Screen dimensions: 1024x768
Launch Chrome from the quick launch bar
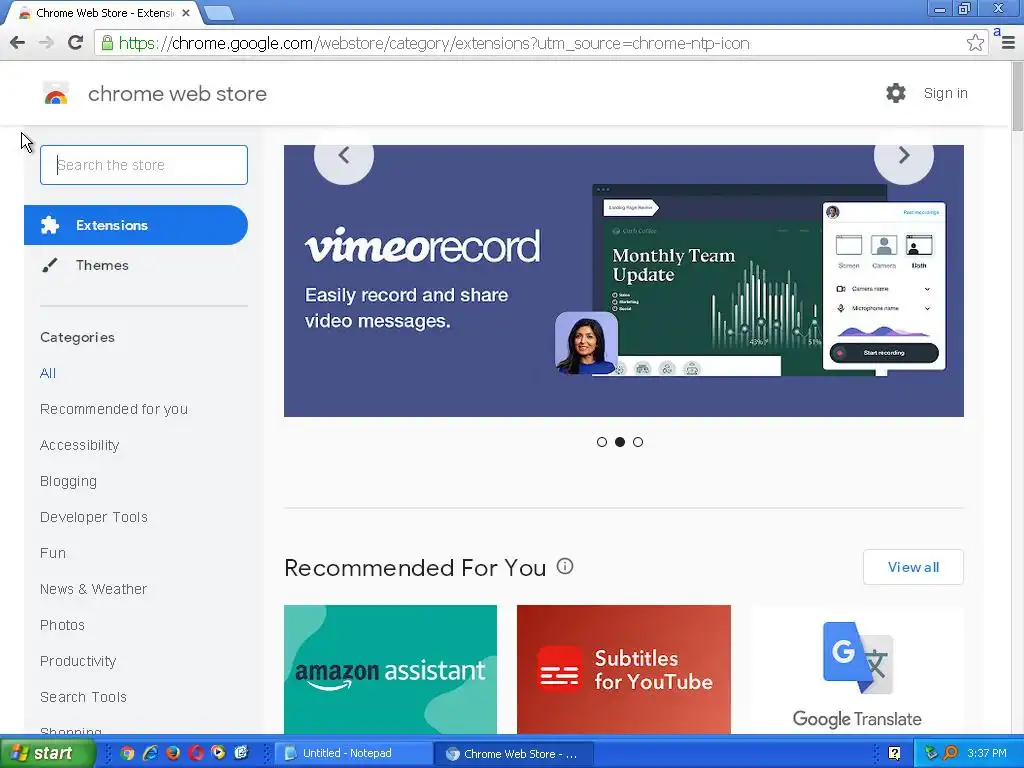(127, 753)
